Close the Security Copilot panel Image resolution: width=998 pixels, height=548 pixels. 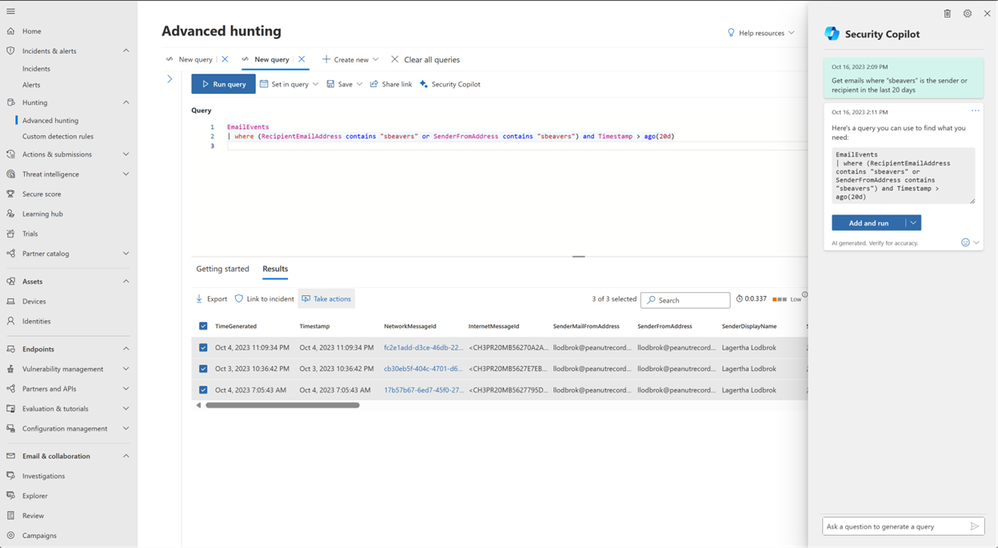(987, 13)
